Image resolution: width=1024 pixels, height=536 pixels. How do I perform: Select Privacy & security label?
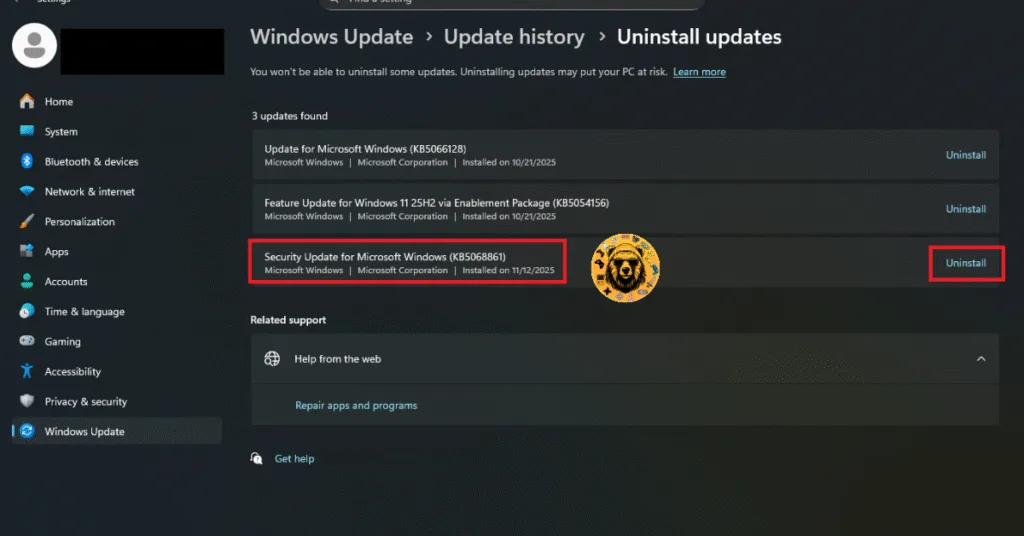86,402
